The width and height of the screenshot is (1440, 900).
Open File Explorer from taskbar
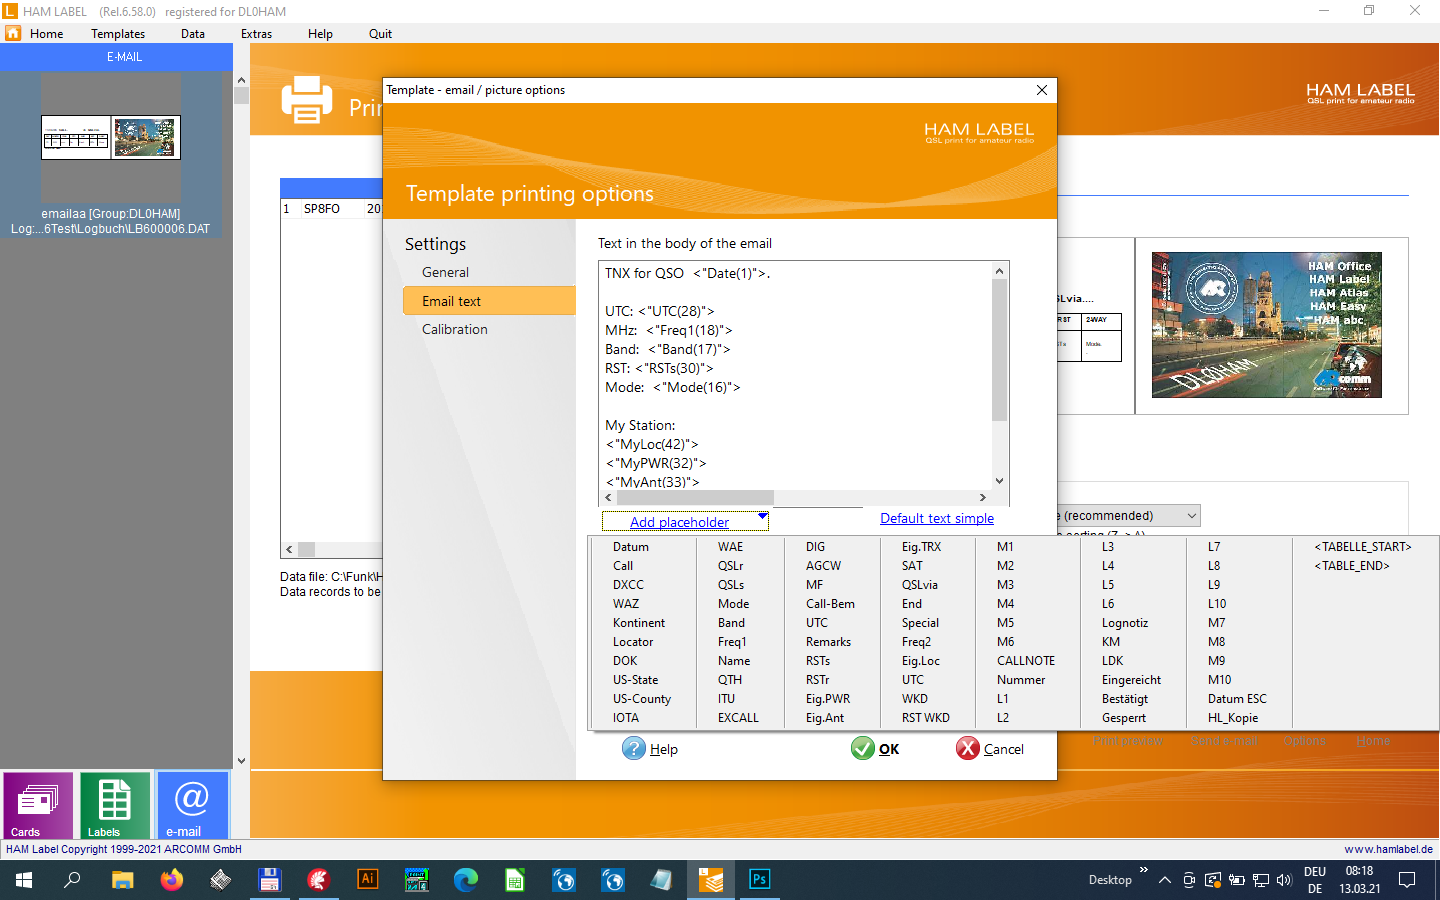(x=122, y=880)
